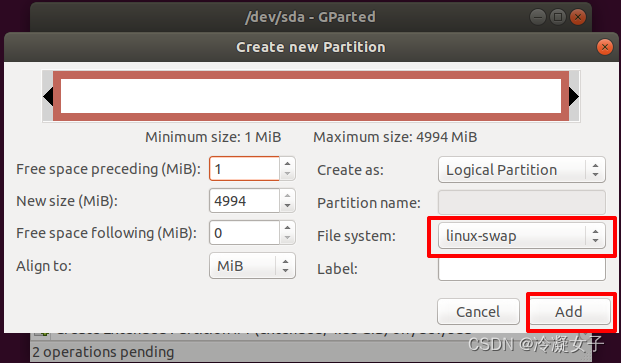Focus the Label text field
Viewport: 621px width, 363px height.
522,269
